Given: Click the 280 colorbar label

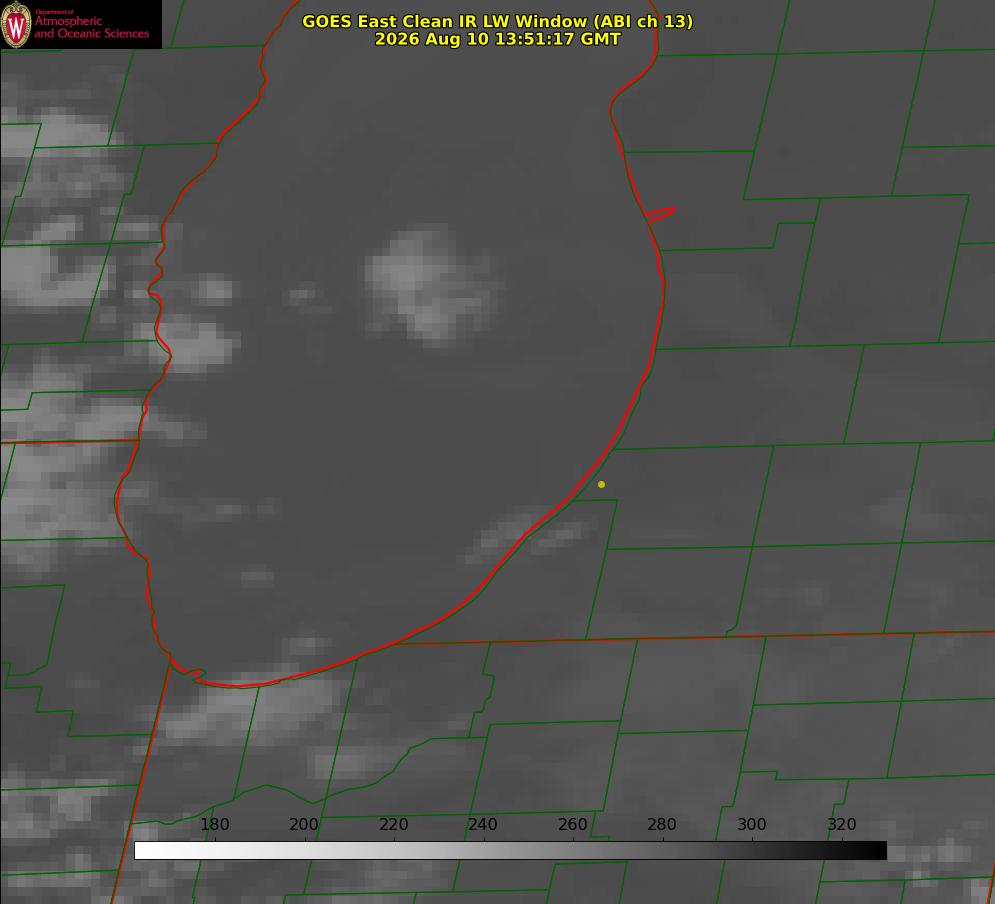Looking at the screenshot, I should (x=662, y=824).
